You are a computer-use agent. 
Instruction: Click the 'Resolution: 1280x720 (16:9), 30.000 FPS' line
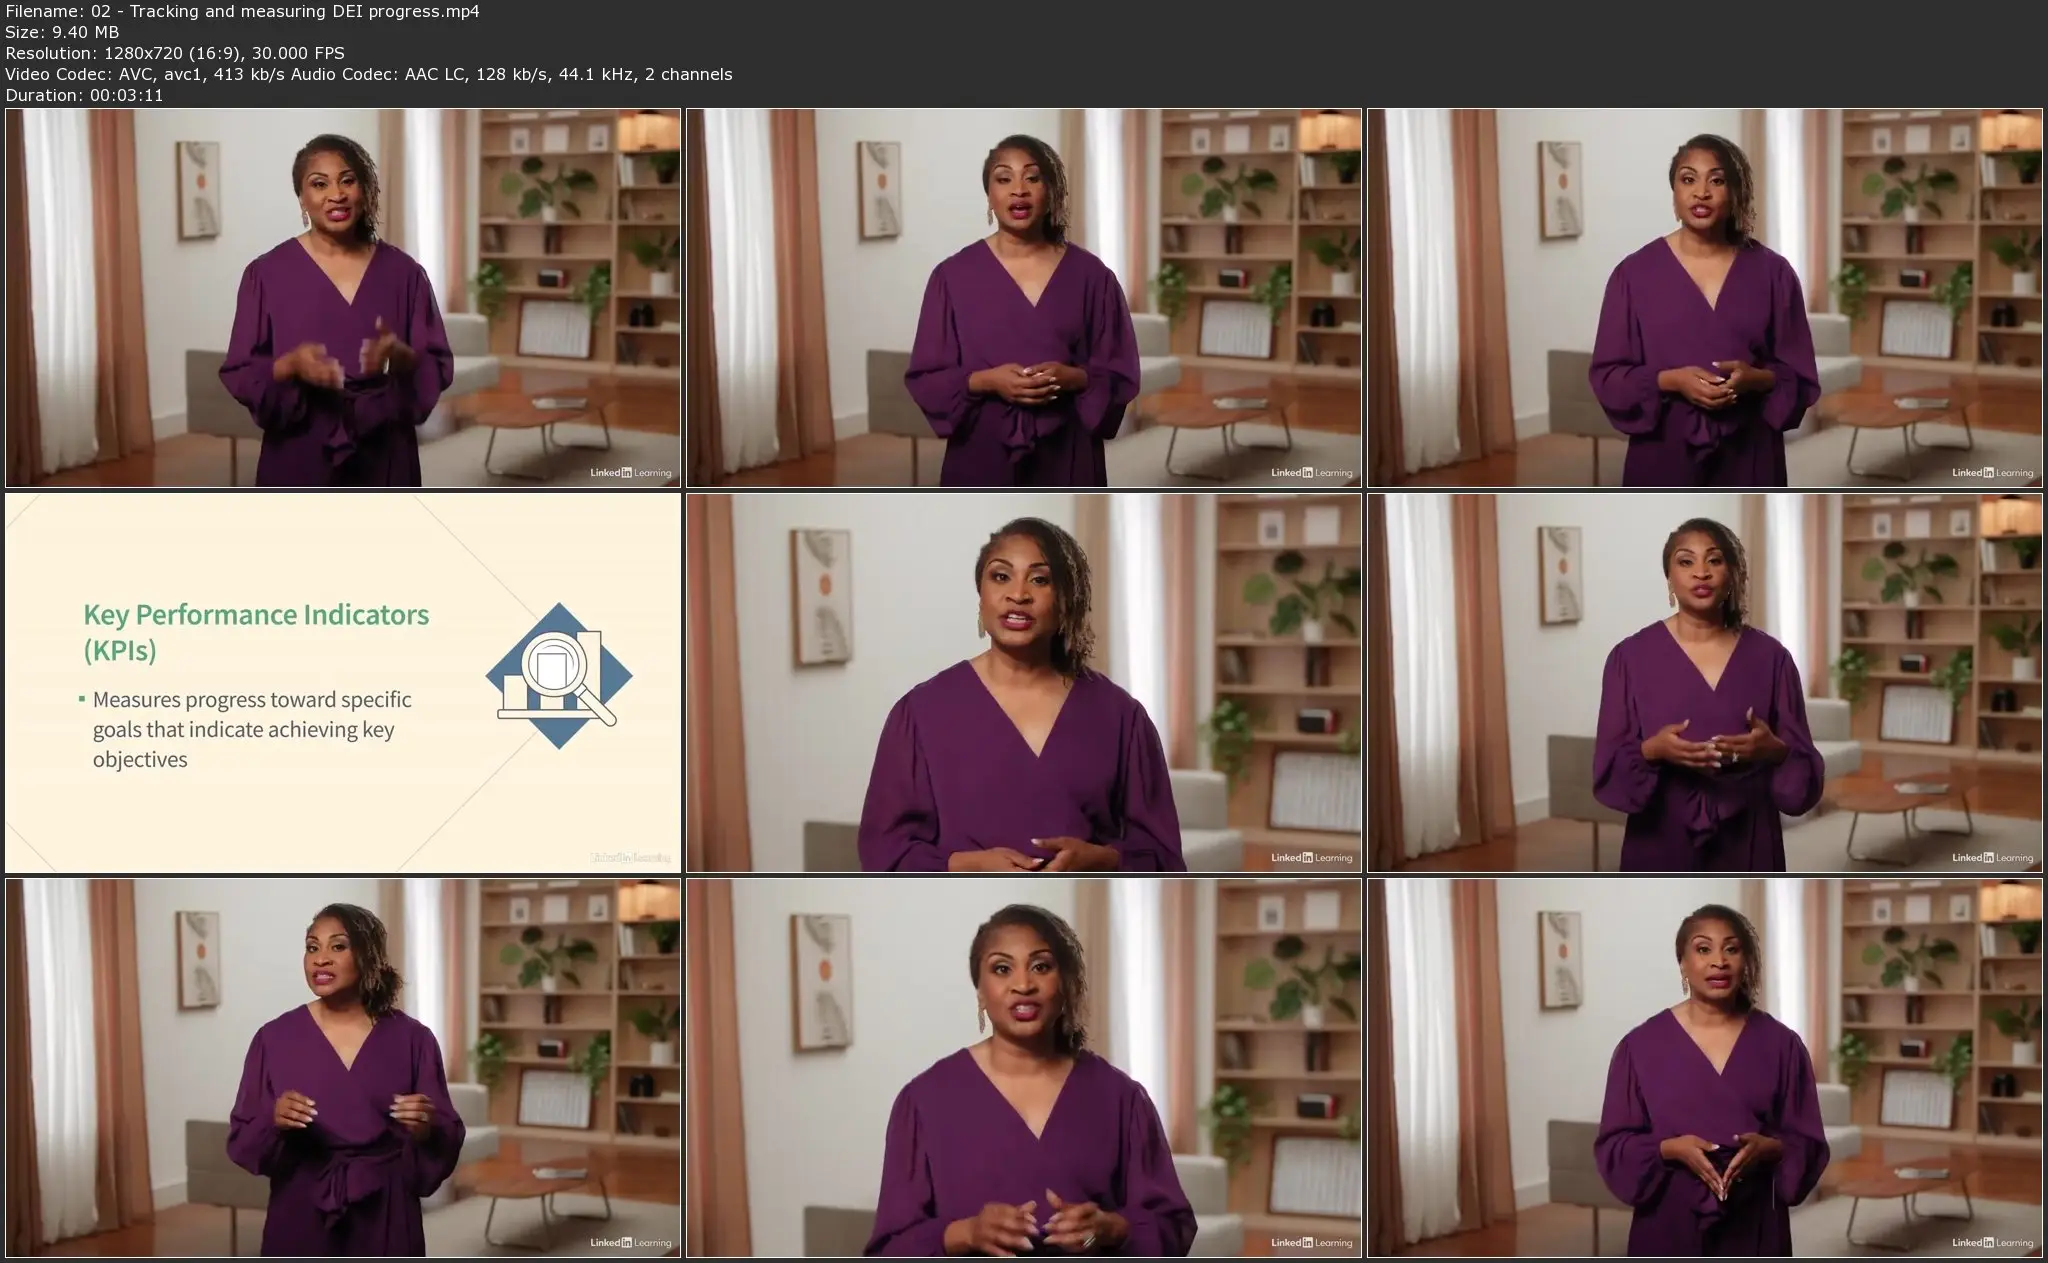click(175, 53)
